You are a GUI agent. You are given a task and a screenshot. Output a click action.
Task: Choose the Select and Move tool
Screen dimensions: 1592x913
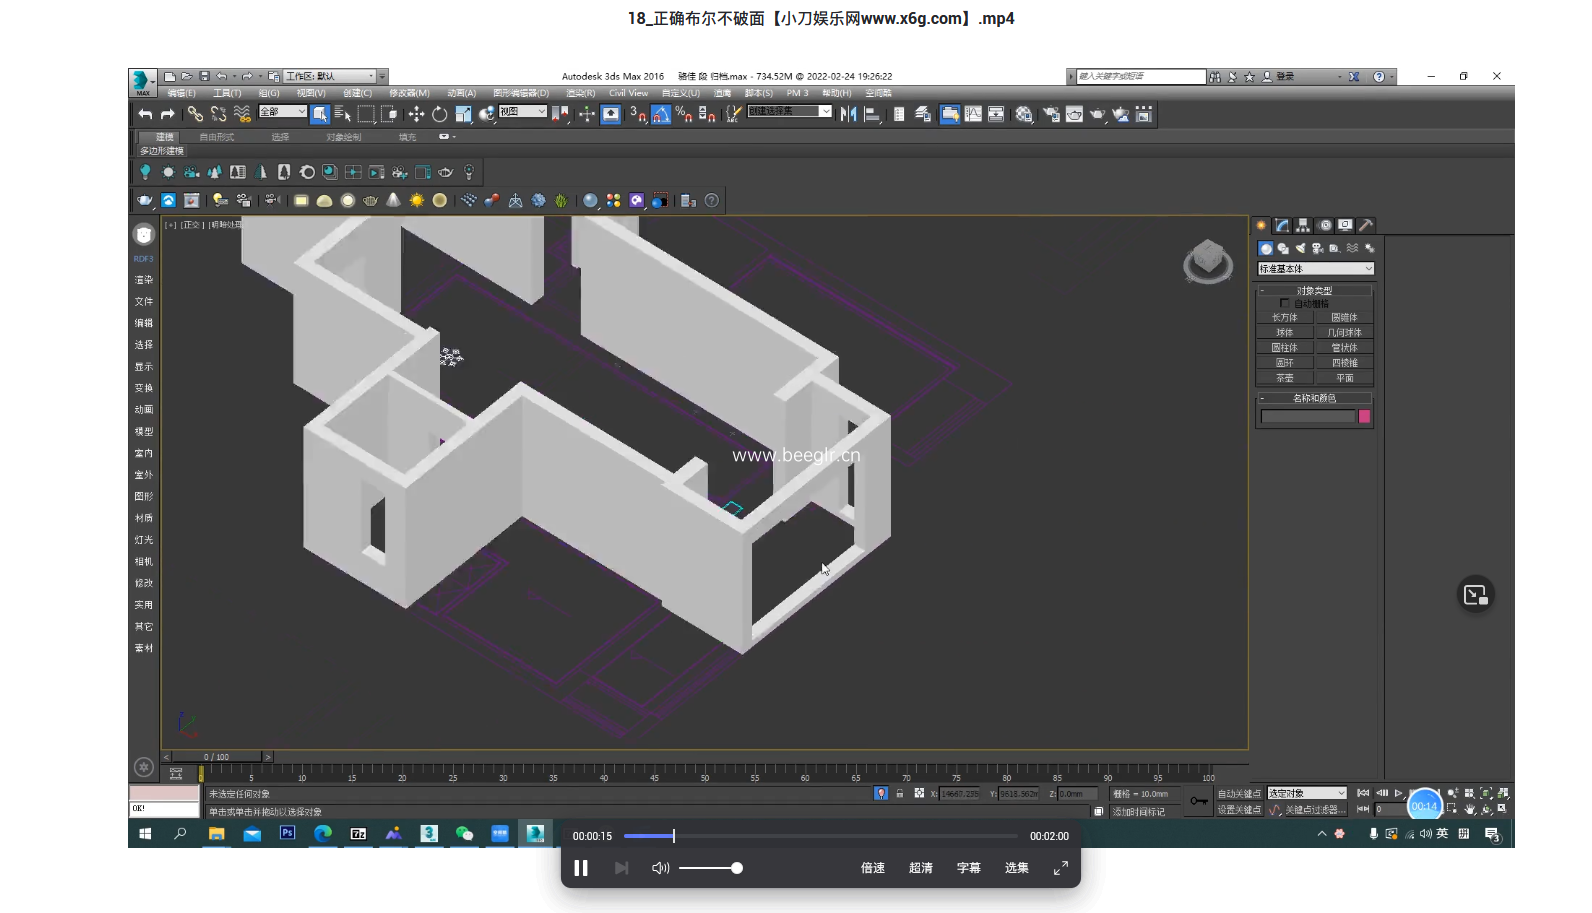pyautogui.click(x=416, y=114)
